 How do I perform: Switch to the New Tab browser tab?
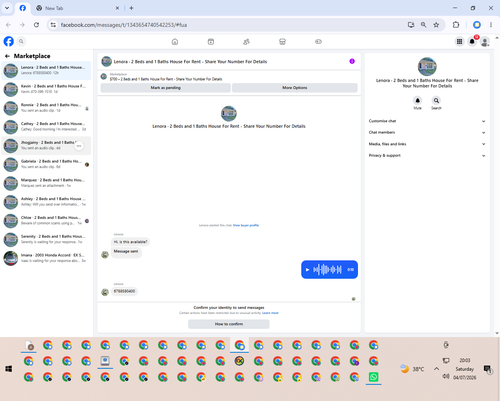coord(77,8)
